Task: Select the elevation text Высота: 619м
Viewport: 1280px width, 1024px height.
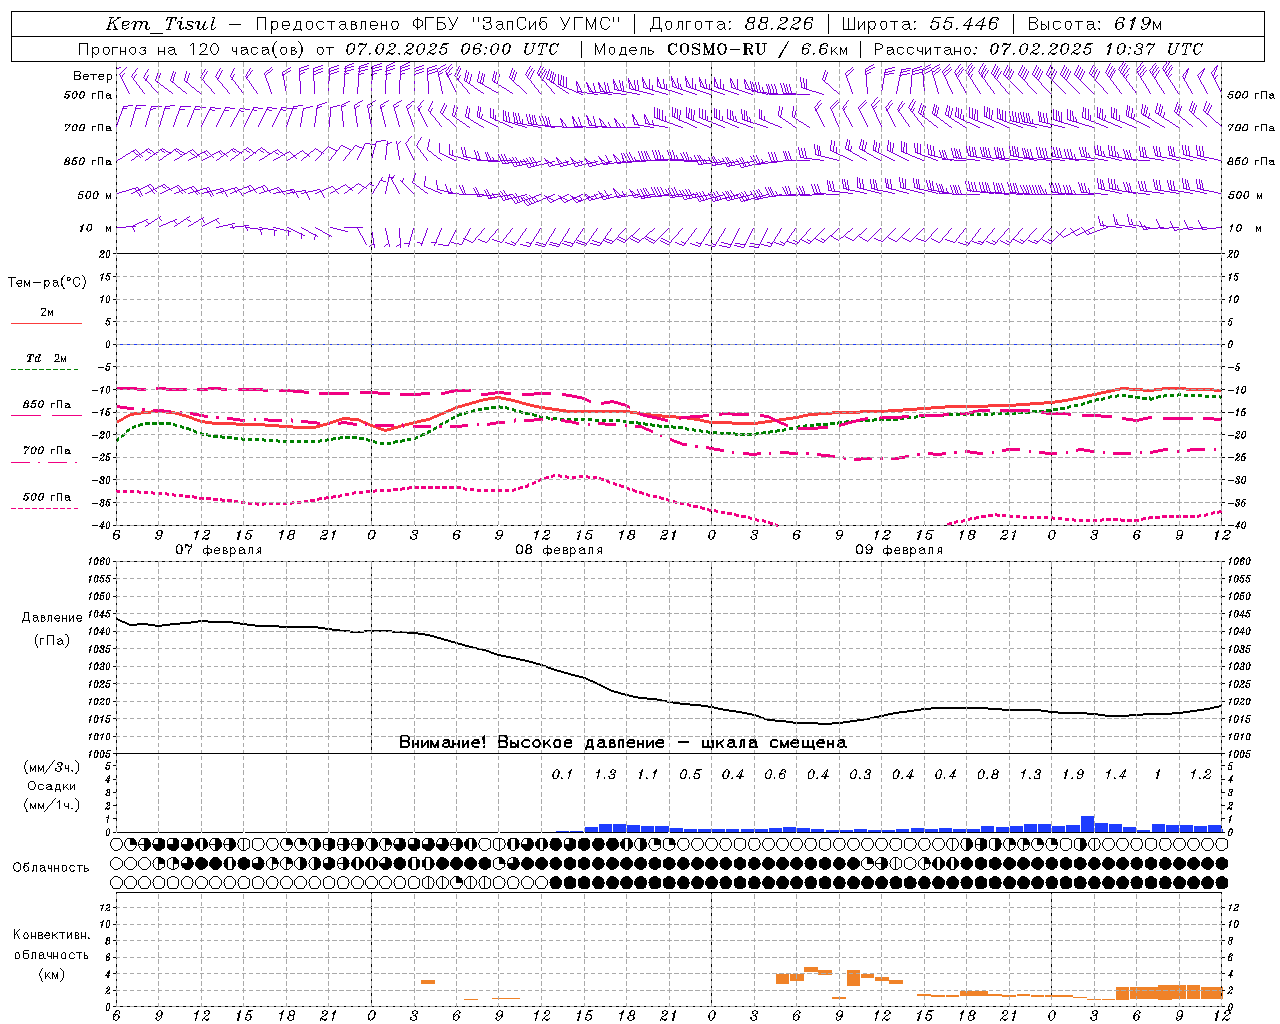Action: coord(1095,24)
